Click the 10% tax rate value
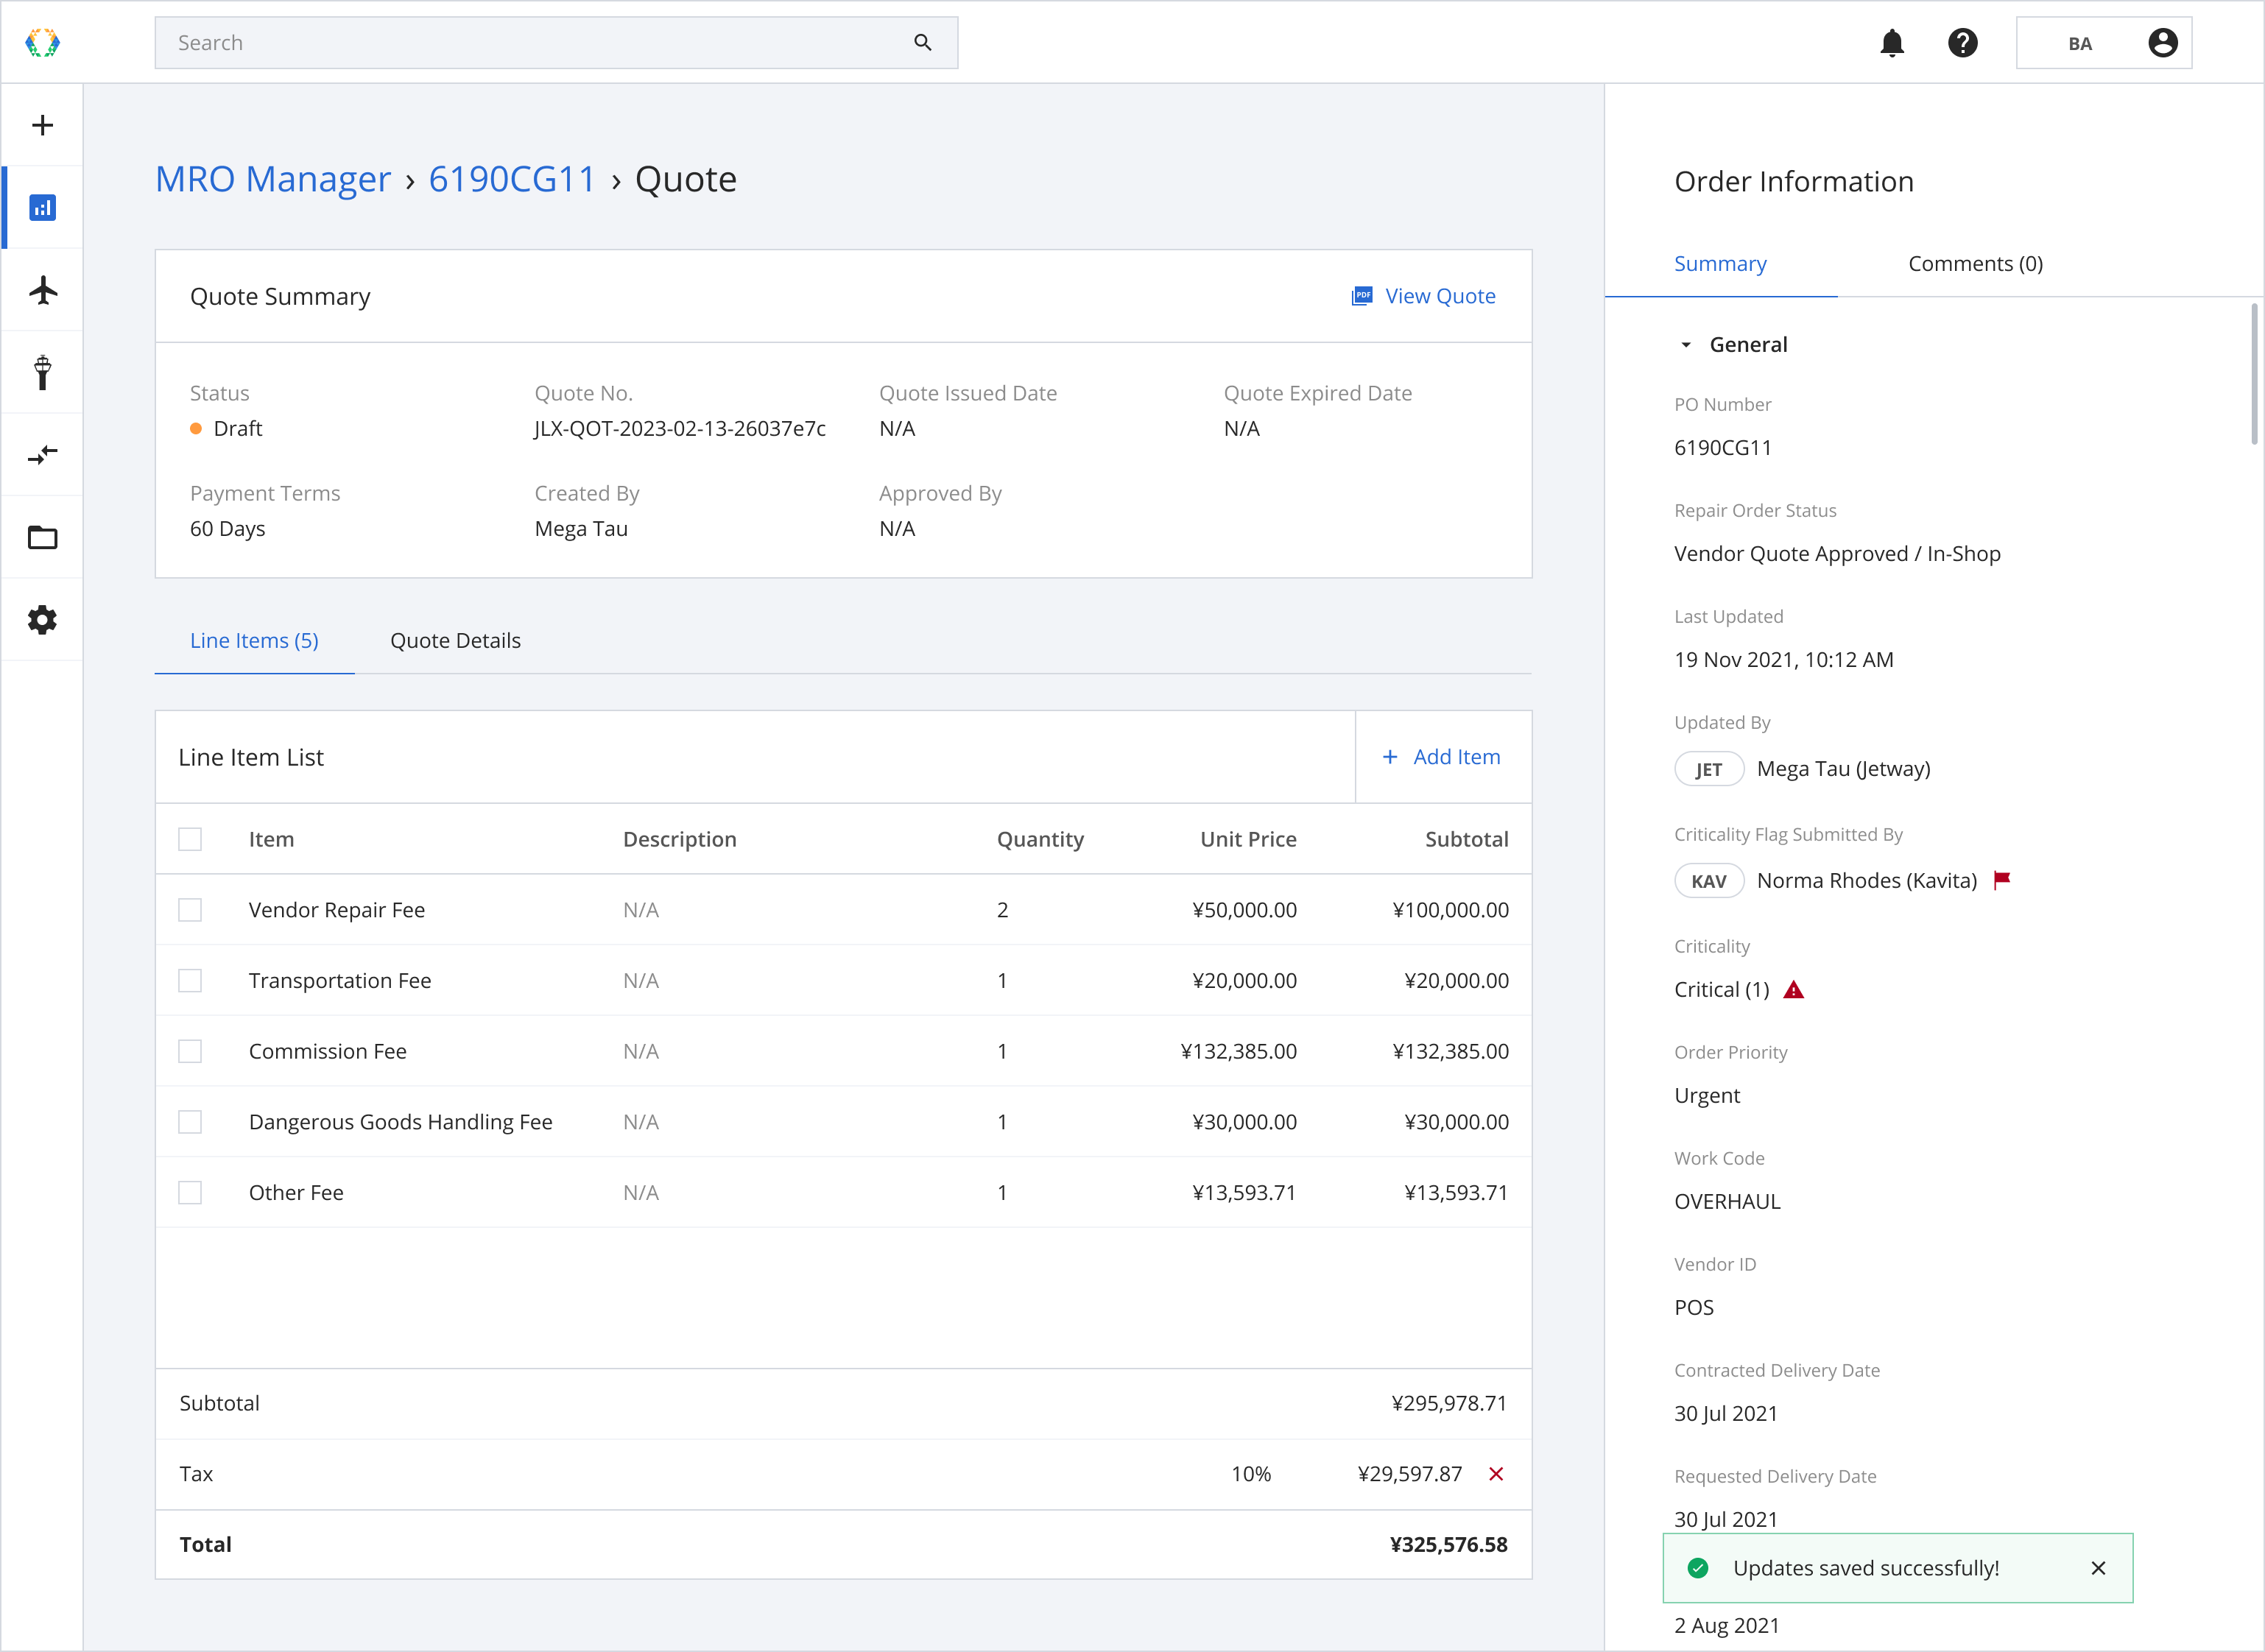 (x=1251, y=1474)
